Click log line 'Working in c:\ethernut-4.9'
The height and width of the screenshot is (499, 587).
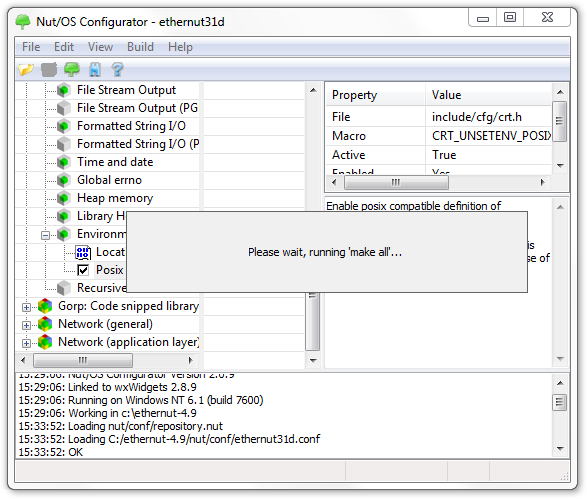[107, 413]
